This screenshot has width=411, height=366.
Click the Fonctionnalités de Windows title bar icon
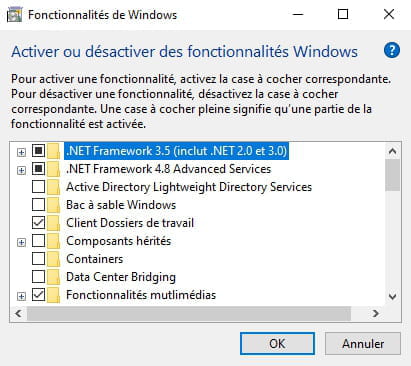coord(14,15)
